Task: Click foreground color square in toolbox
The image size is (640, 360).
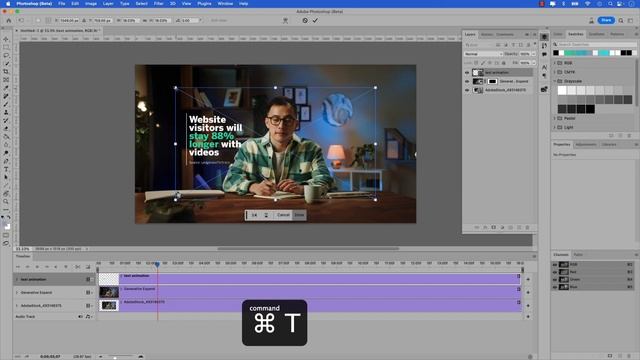Action: 5,224
